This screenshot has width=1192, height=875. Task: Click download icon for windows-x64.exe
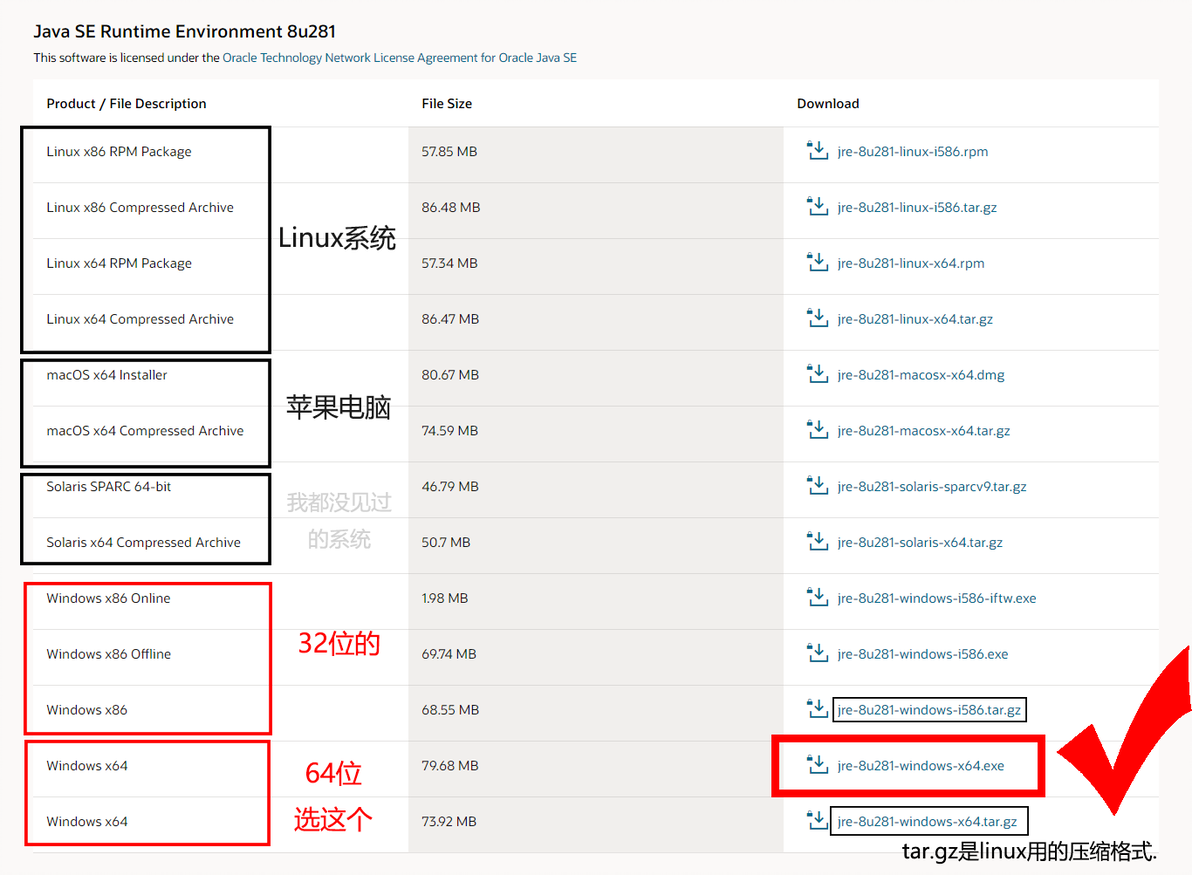click(817, 765)
